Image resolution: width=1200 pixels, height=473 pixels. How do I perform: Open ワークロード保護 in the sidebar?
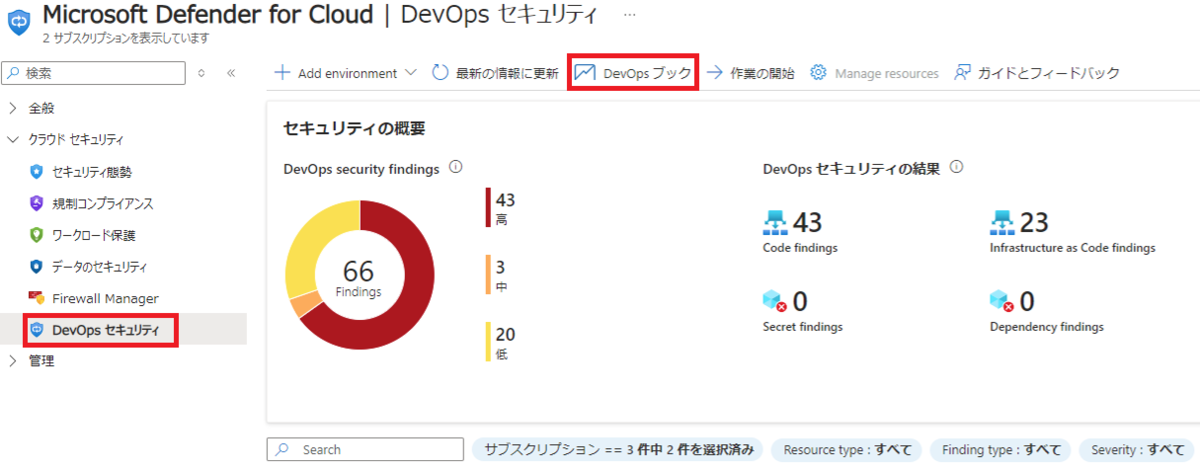point(93,235)
